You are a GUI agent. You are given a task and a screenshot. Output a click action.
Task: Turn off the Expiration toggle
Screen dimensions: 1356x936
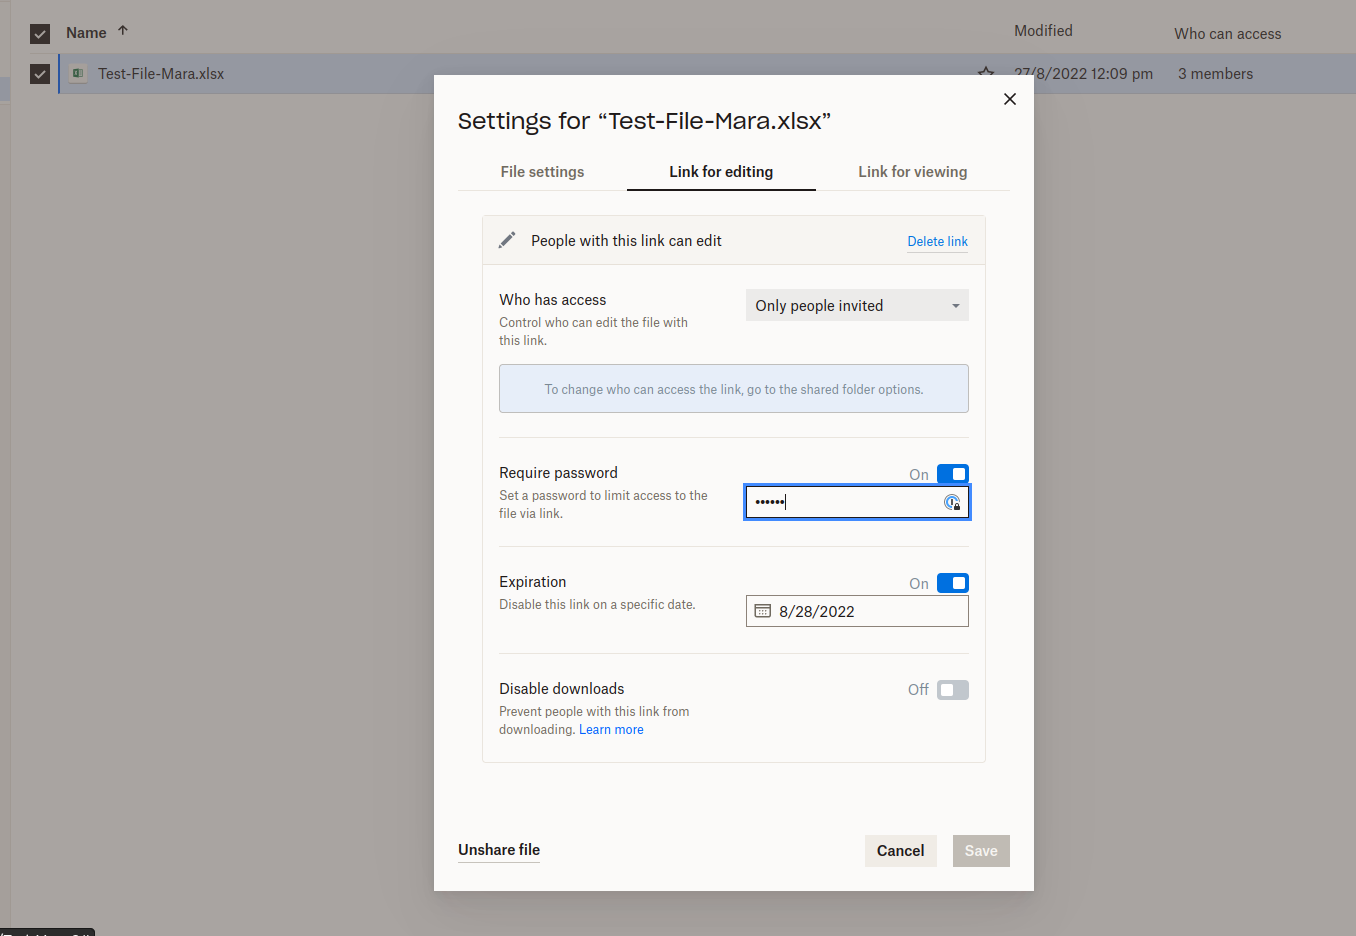click(952, 583)
